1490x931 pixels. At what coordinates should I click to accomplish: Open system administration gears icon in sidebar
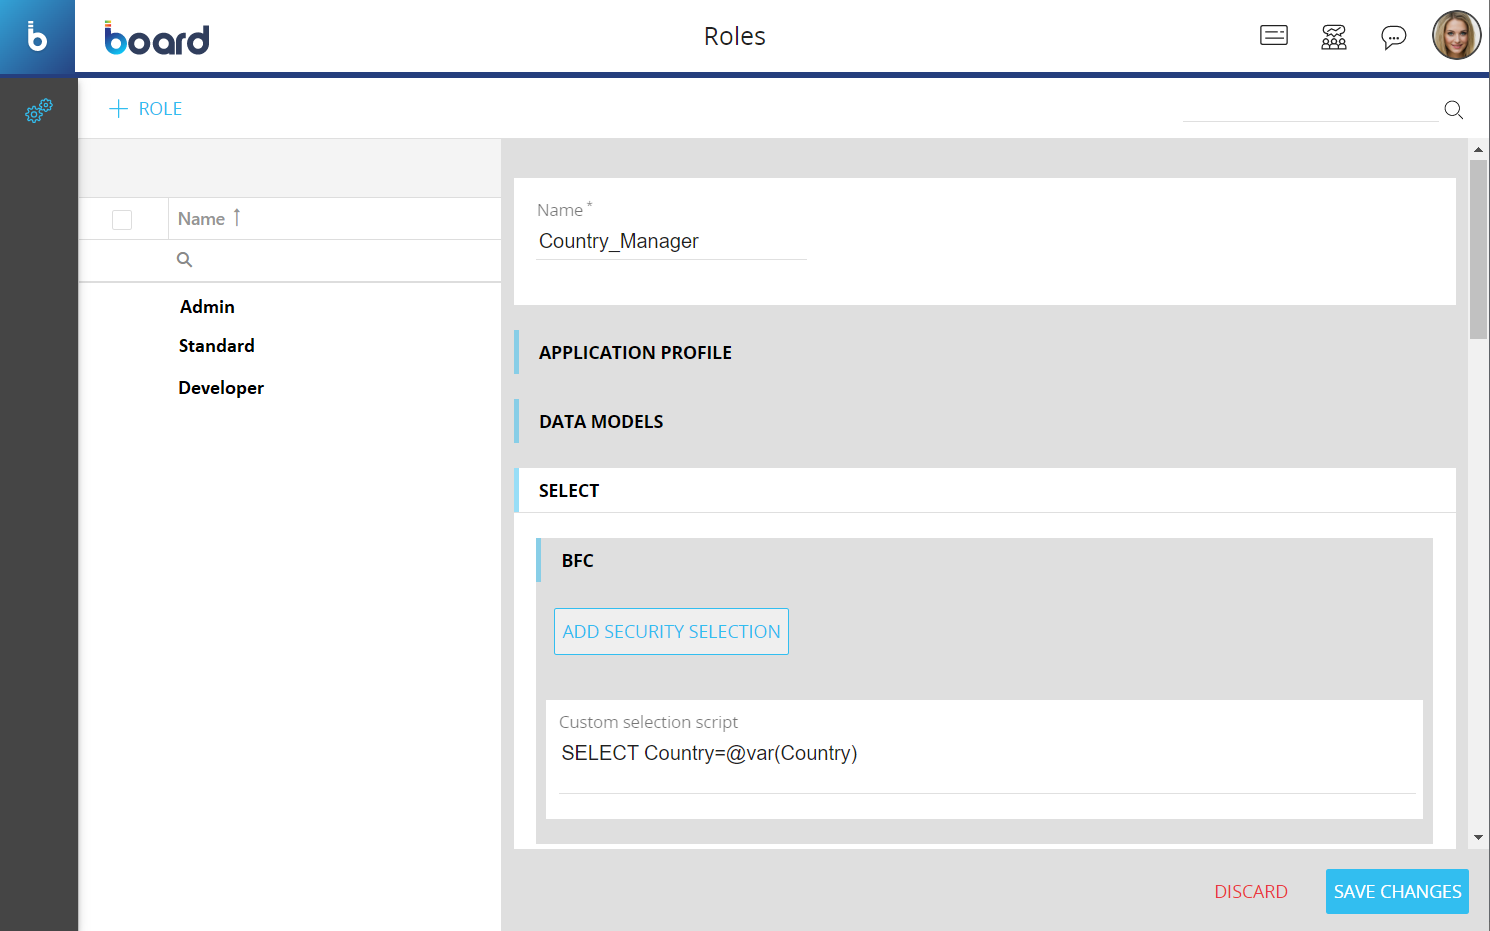tap(38, 111)
